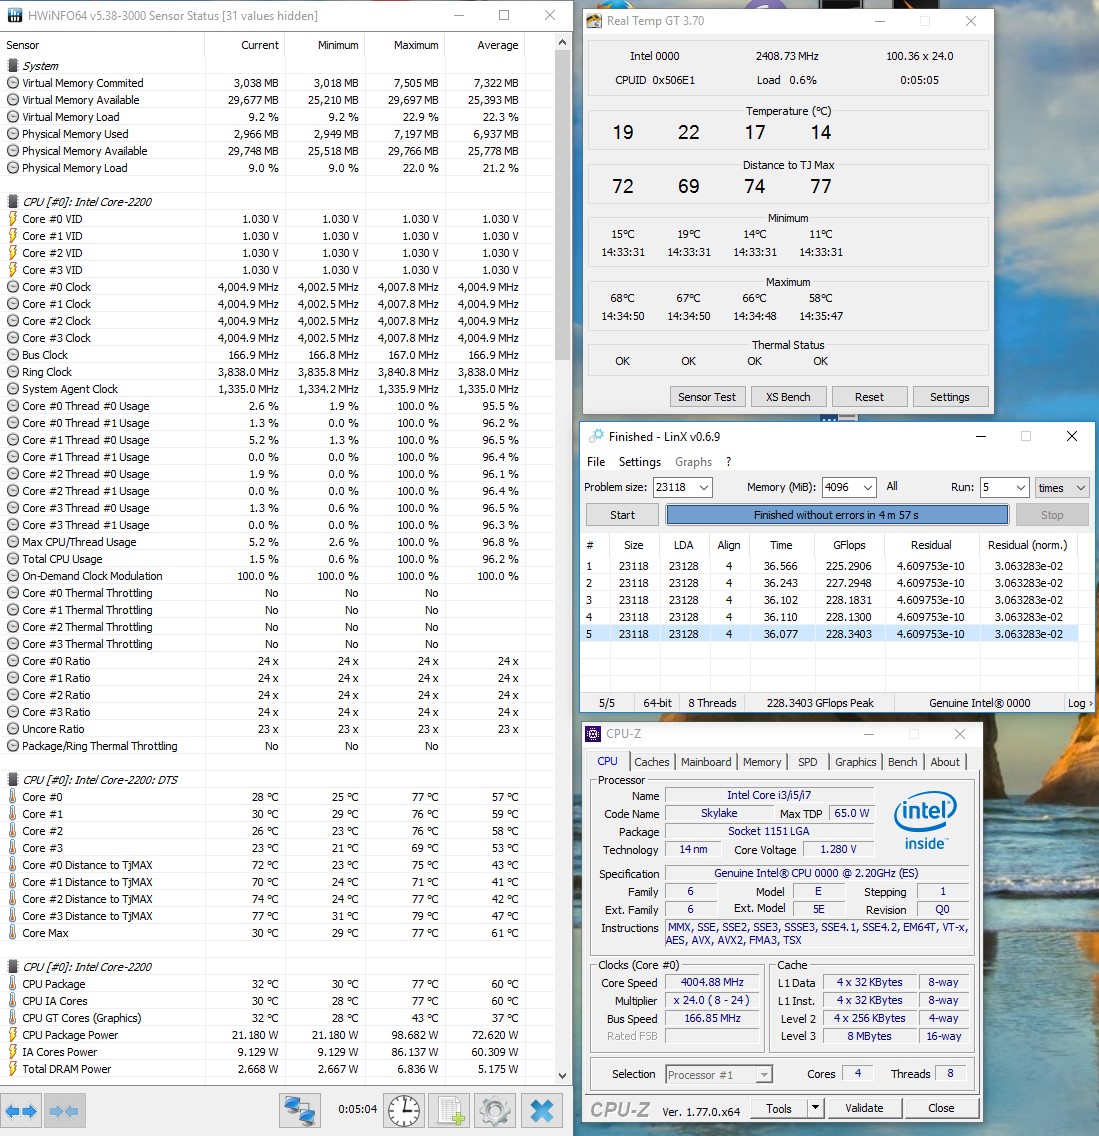The image size is (1099, 1136).
Task: Open the LinX Run count dropdown
Action: (1020, 488)
